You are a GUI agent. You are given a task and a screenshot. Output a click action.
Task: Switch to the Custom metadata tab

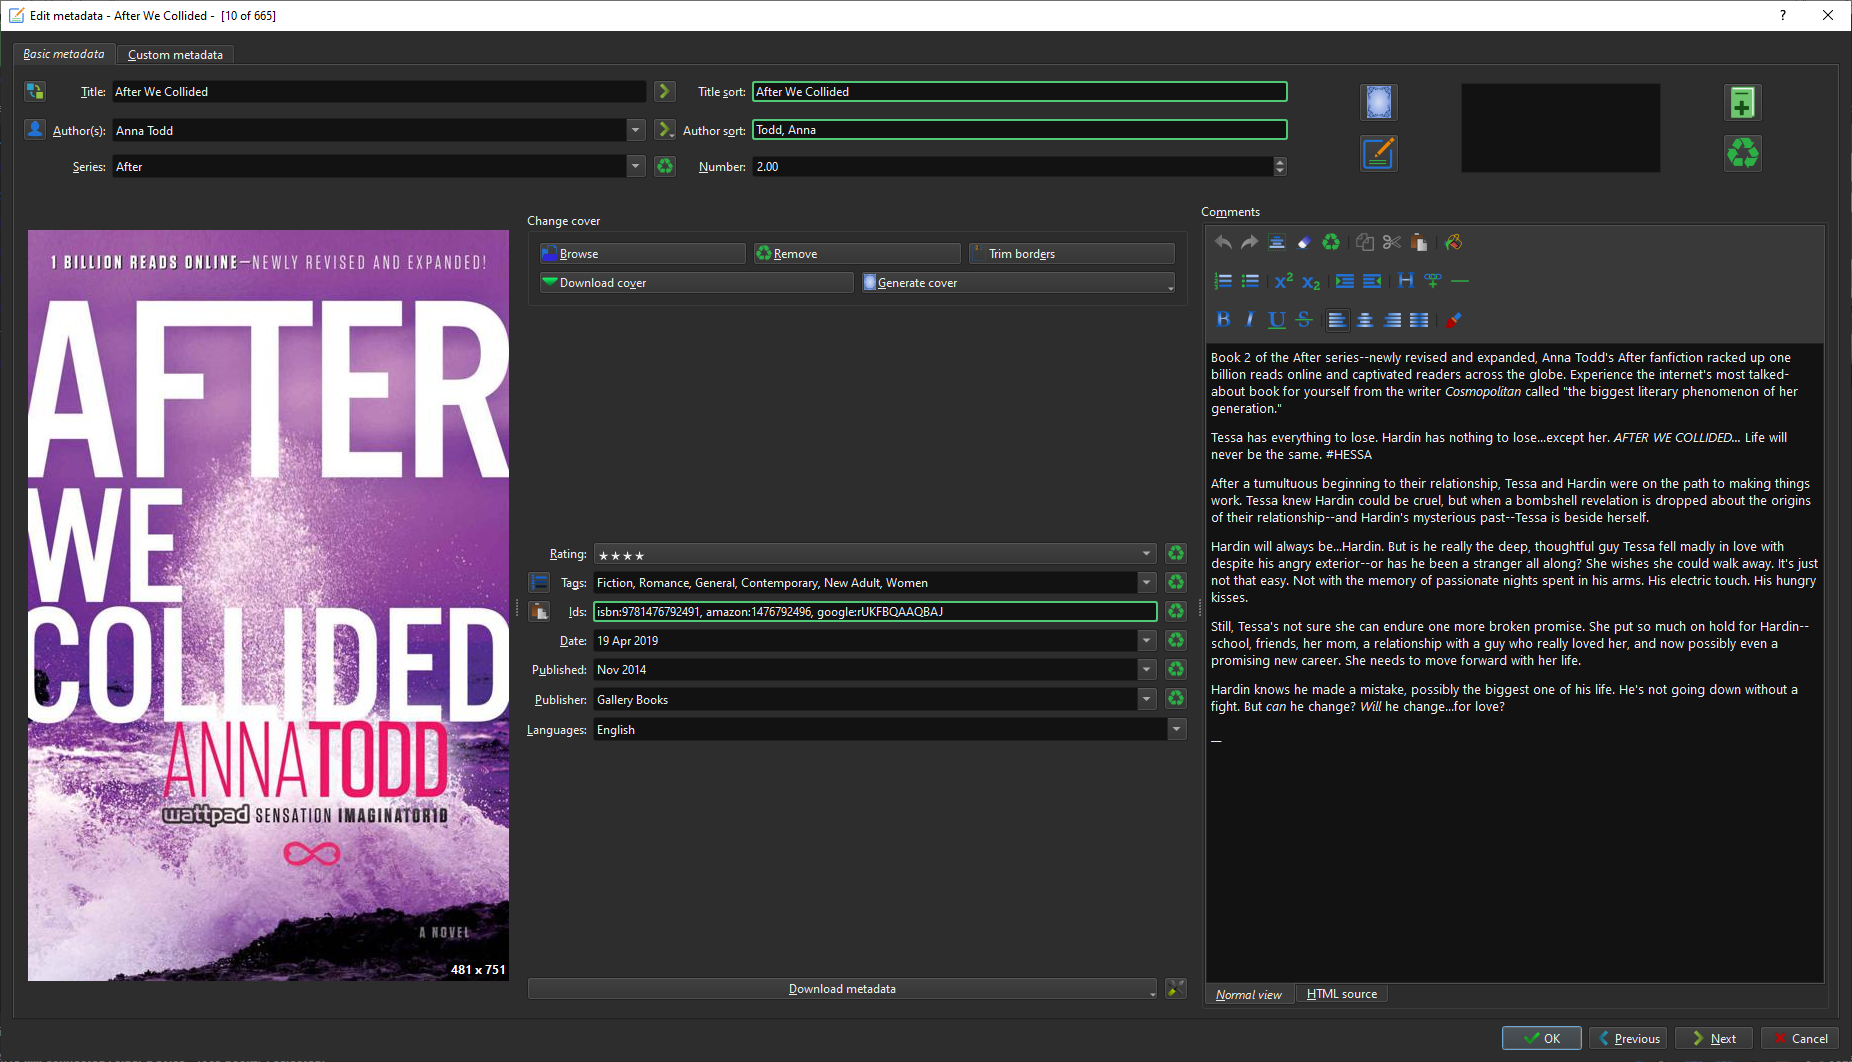(x=175, y=55)
